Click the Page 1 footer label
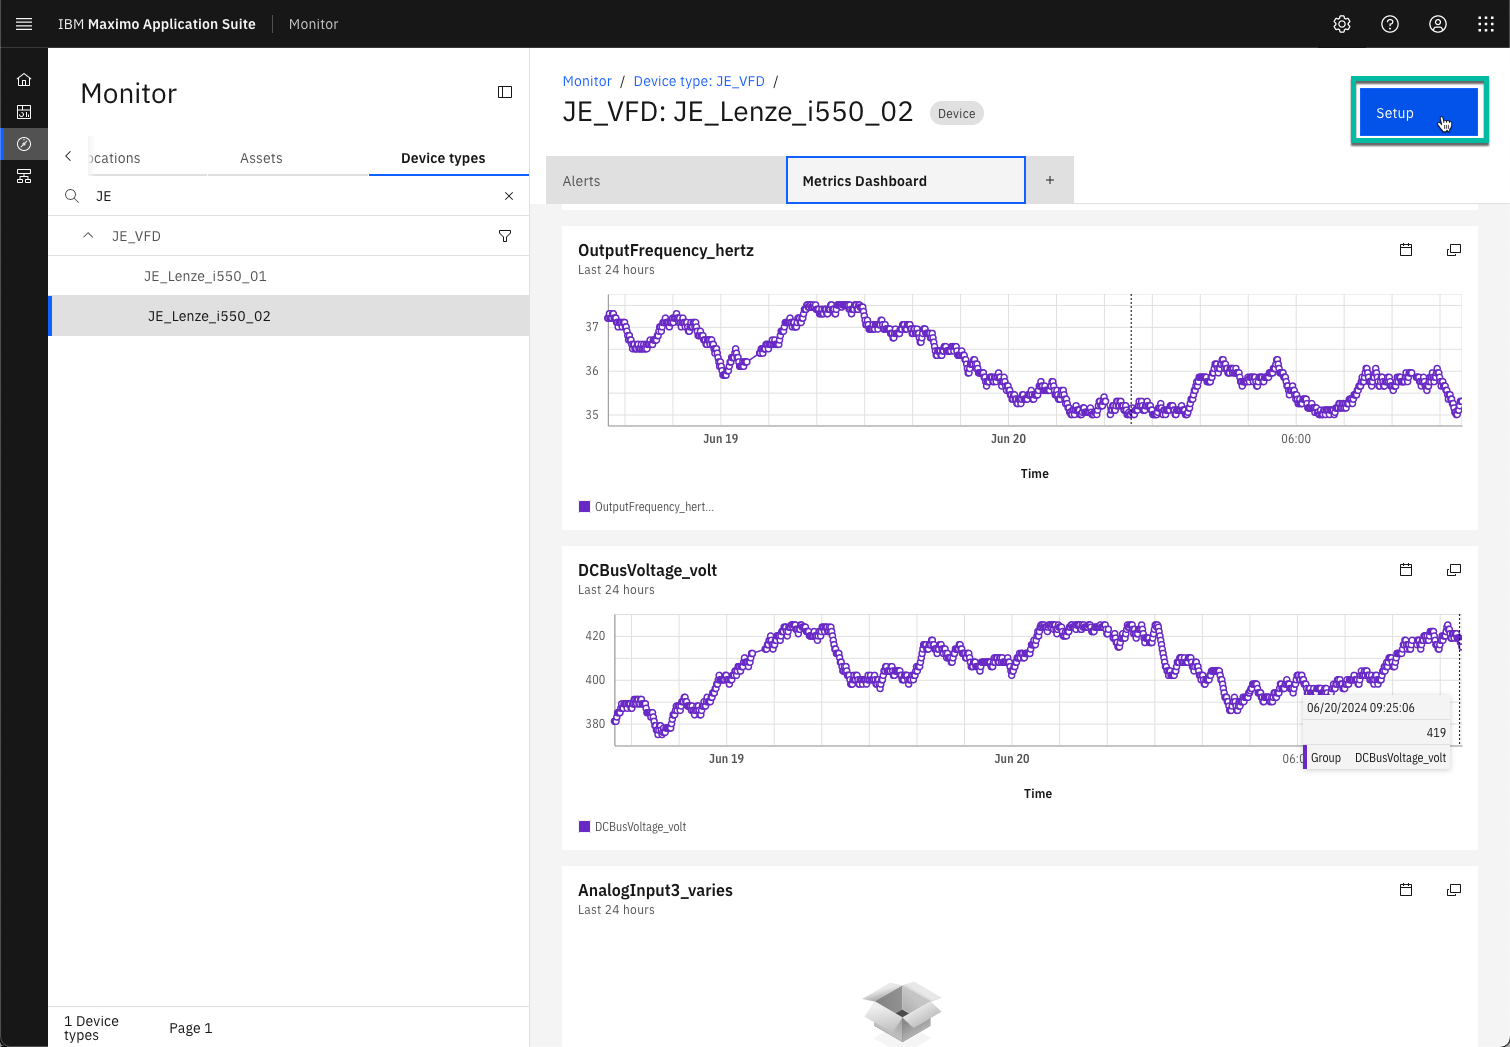This screenshot has width=1510, height=1047. pyautogui.click(x=190, y=1028)
